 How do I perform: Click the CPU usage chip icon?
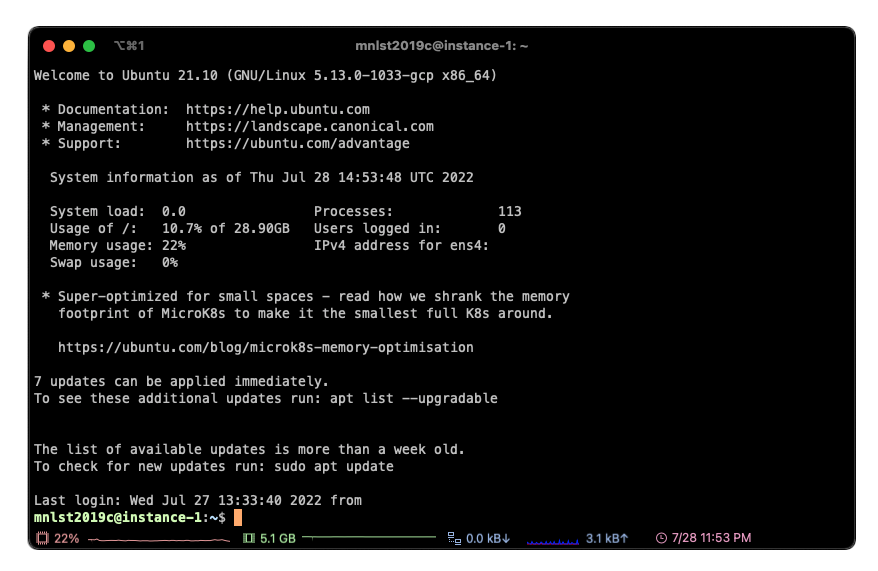point(42,539)
